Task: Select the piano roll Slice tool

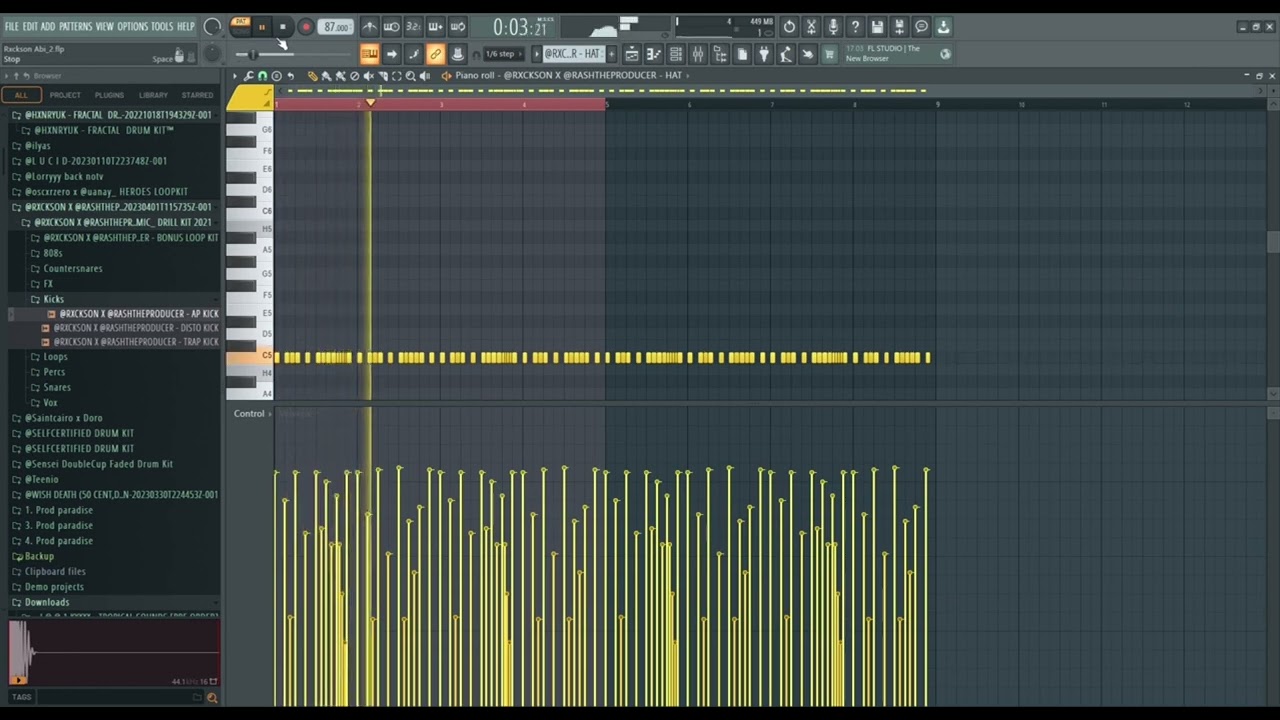Action: pyautogui.click(x=383, y=76)
